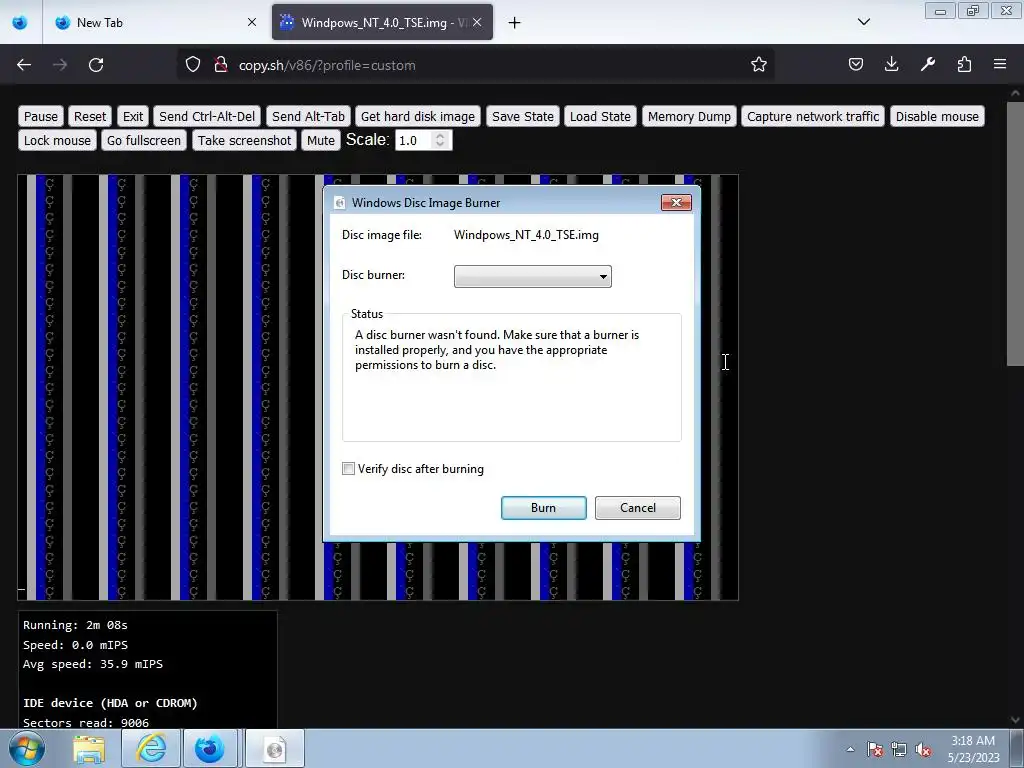Click Memory Dump
Screen dimensions: 1024x768
(689, 116)
